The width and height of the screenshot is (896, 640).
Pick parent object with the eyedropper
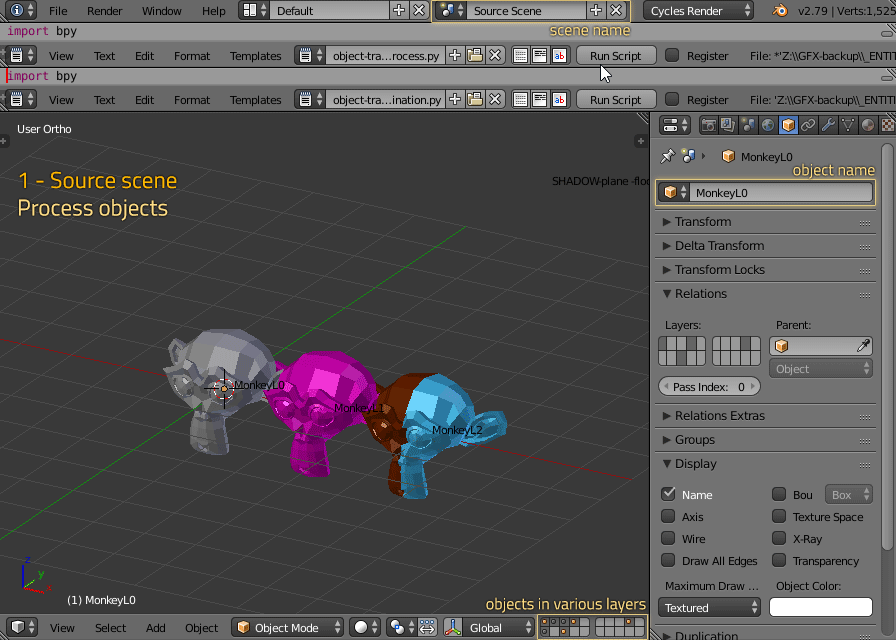[x=863, y=346]
